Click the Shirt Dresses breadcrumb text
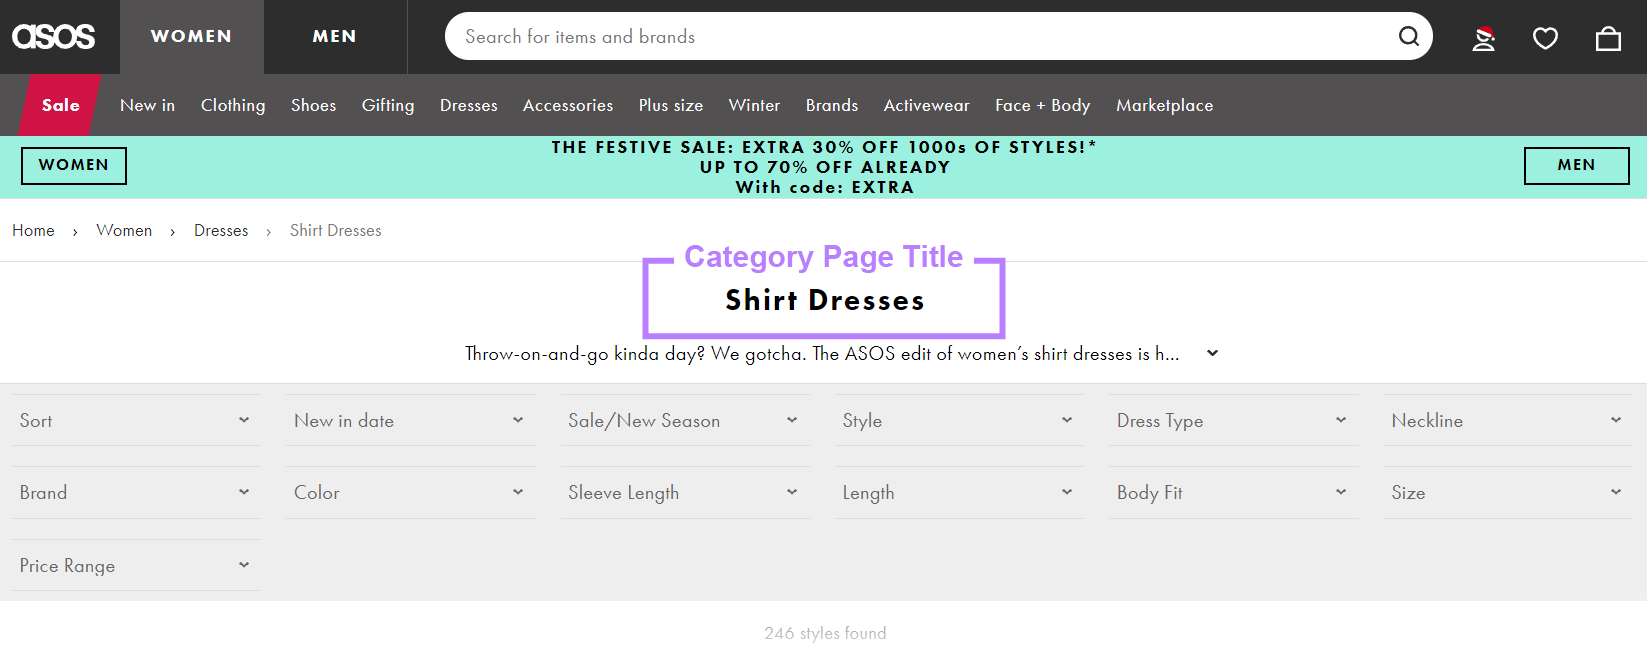1647x666 pixels. (x=336, y=230)
